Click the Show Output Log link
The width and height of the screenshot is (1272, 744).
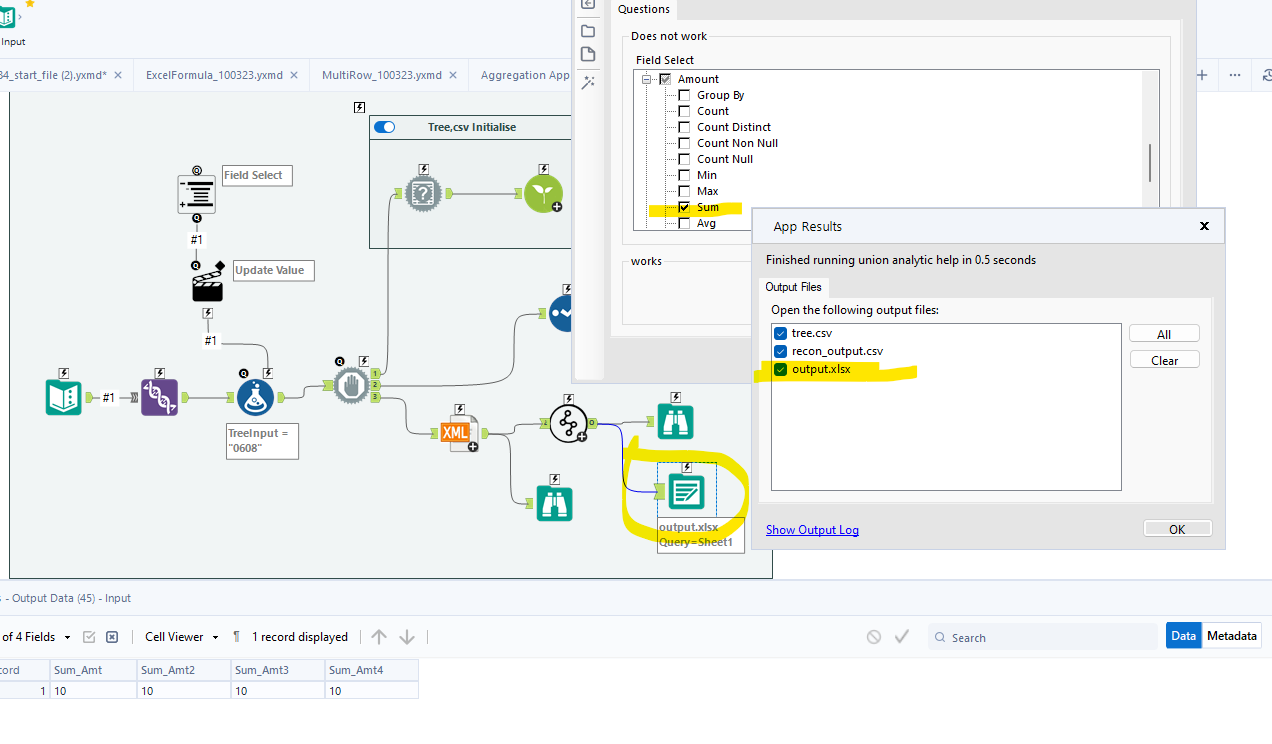tap(812, 529)
